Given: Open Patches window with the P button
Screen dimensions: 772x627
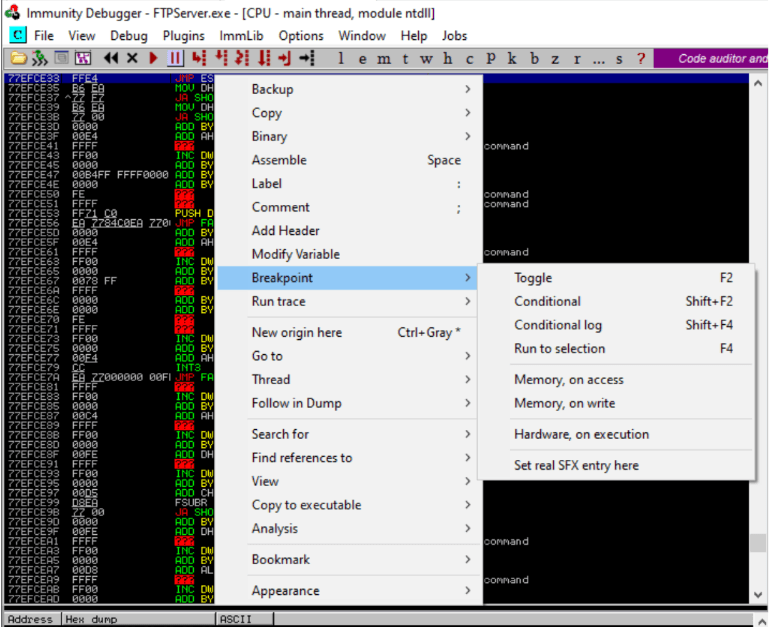Looking at the screenshot, I should 491,59.
